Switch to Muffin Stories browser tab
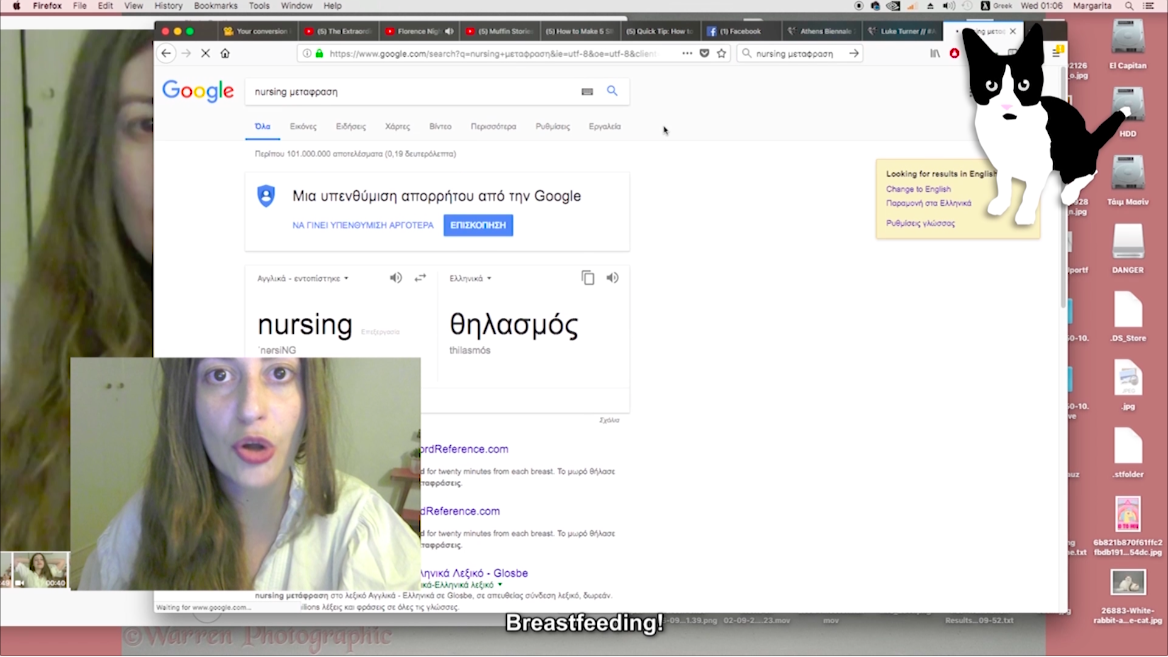 (498, 31)
